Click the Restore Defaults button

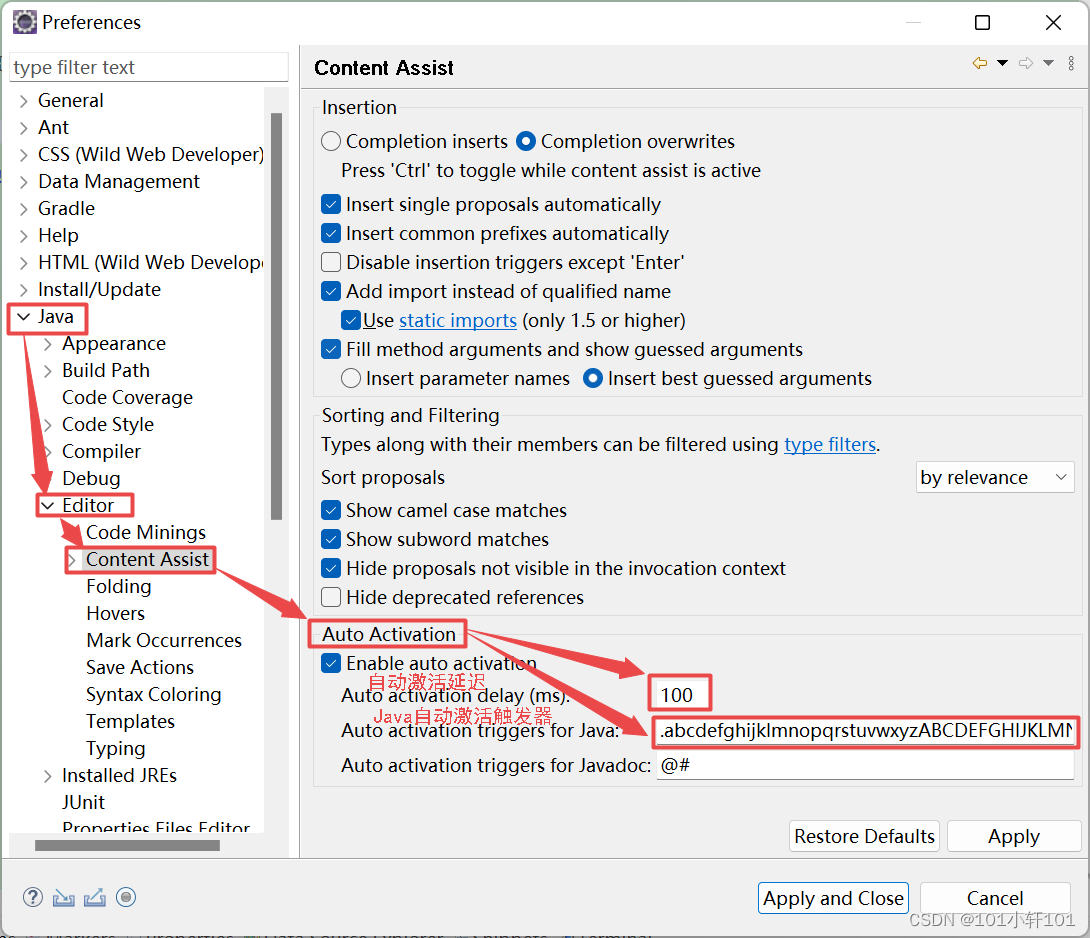click(864, 836)
